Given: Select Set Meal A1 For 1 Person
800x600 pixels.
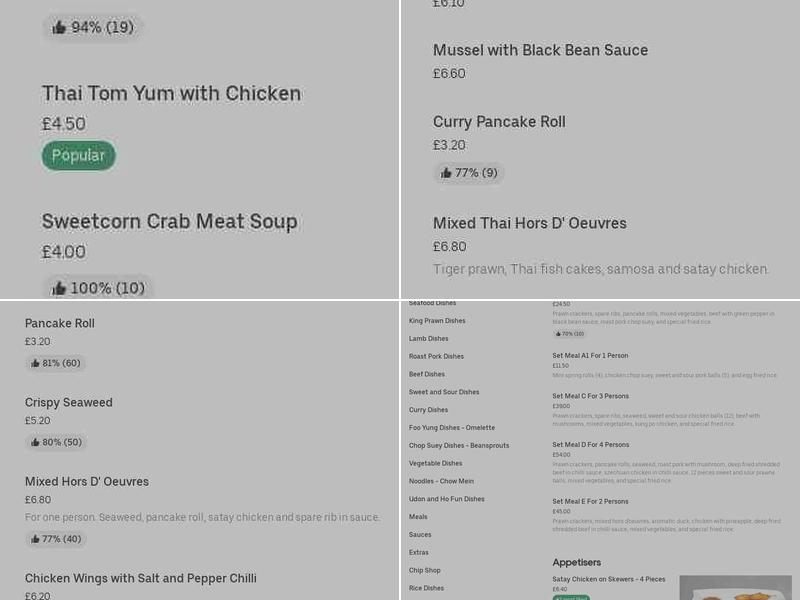Looking at the screenshot, I should pyautogui.click(x=588, y=354).
